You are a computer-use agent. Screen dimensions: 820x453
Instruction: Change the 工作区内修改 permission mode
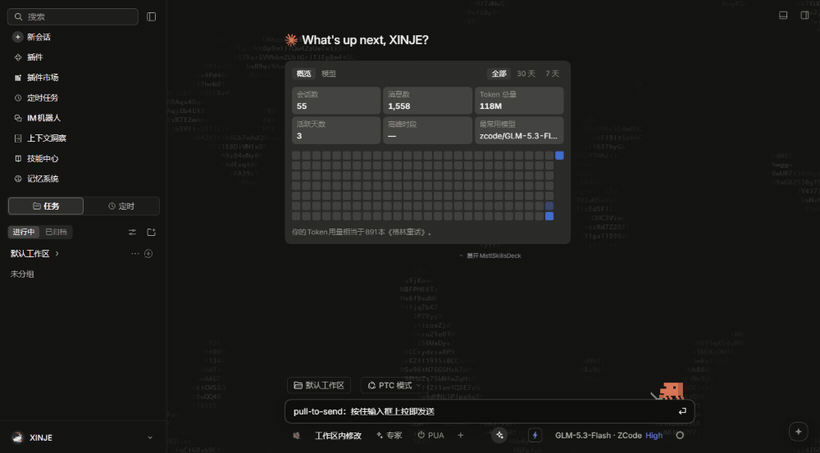tap(338, 436)
